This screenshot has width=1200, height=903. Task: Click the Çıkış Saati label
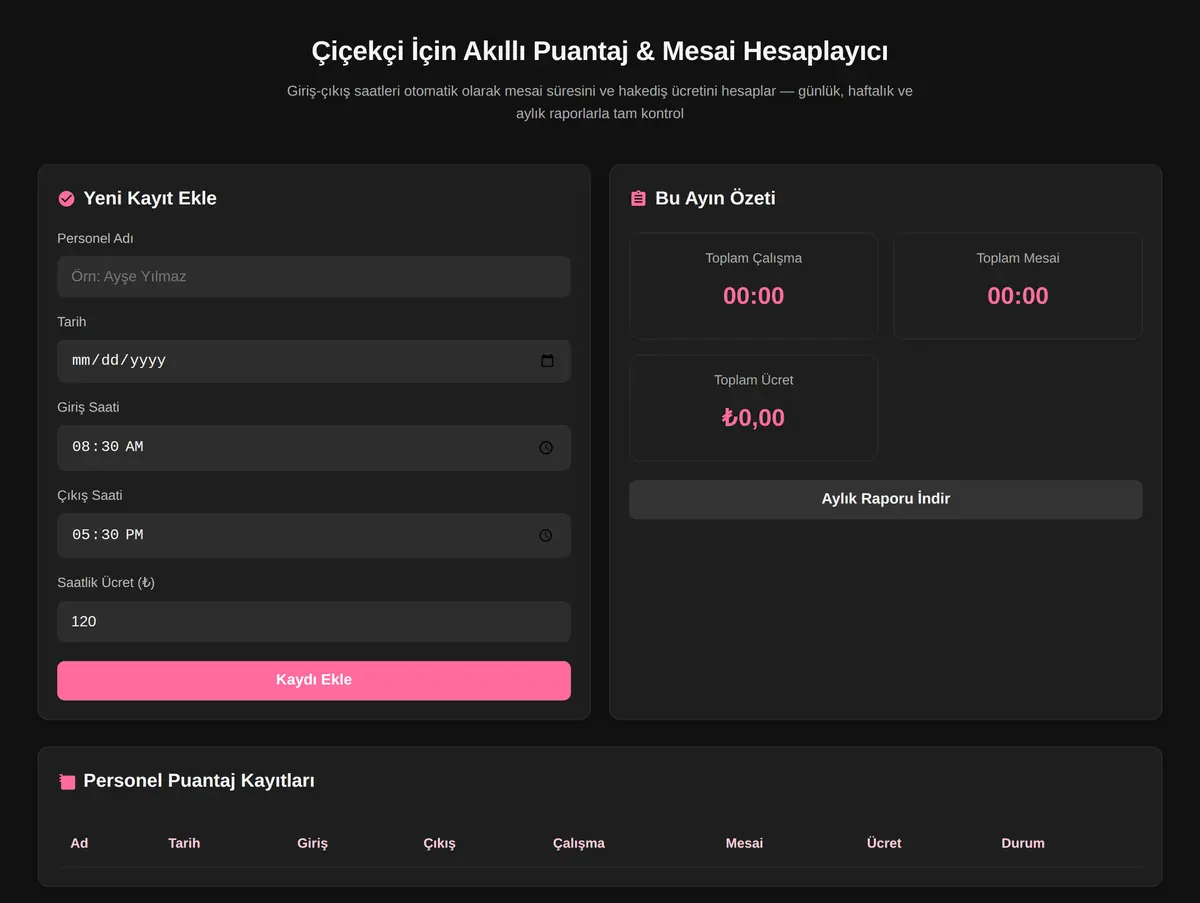click(90, 495)
